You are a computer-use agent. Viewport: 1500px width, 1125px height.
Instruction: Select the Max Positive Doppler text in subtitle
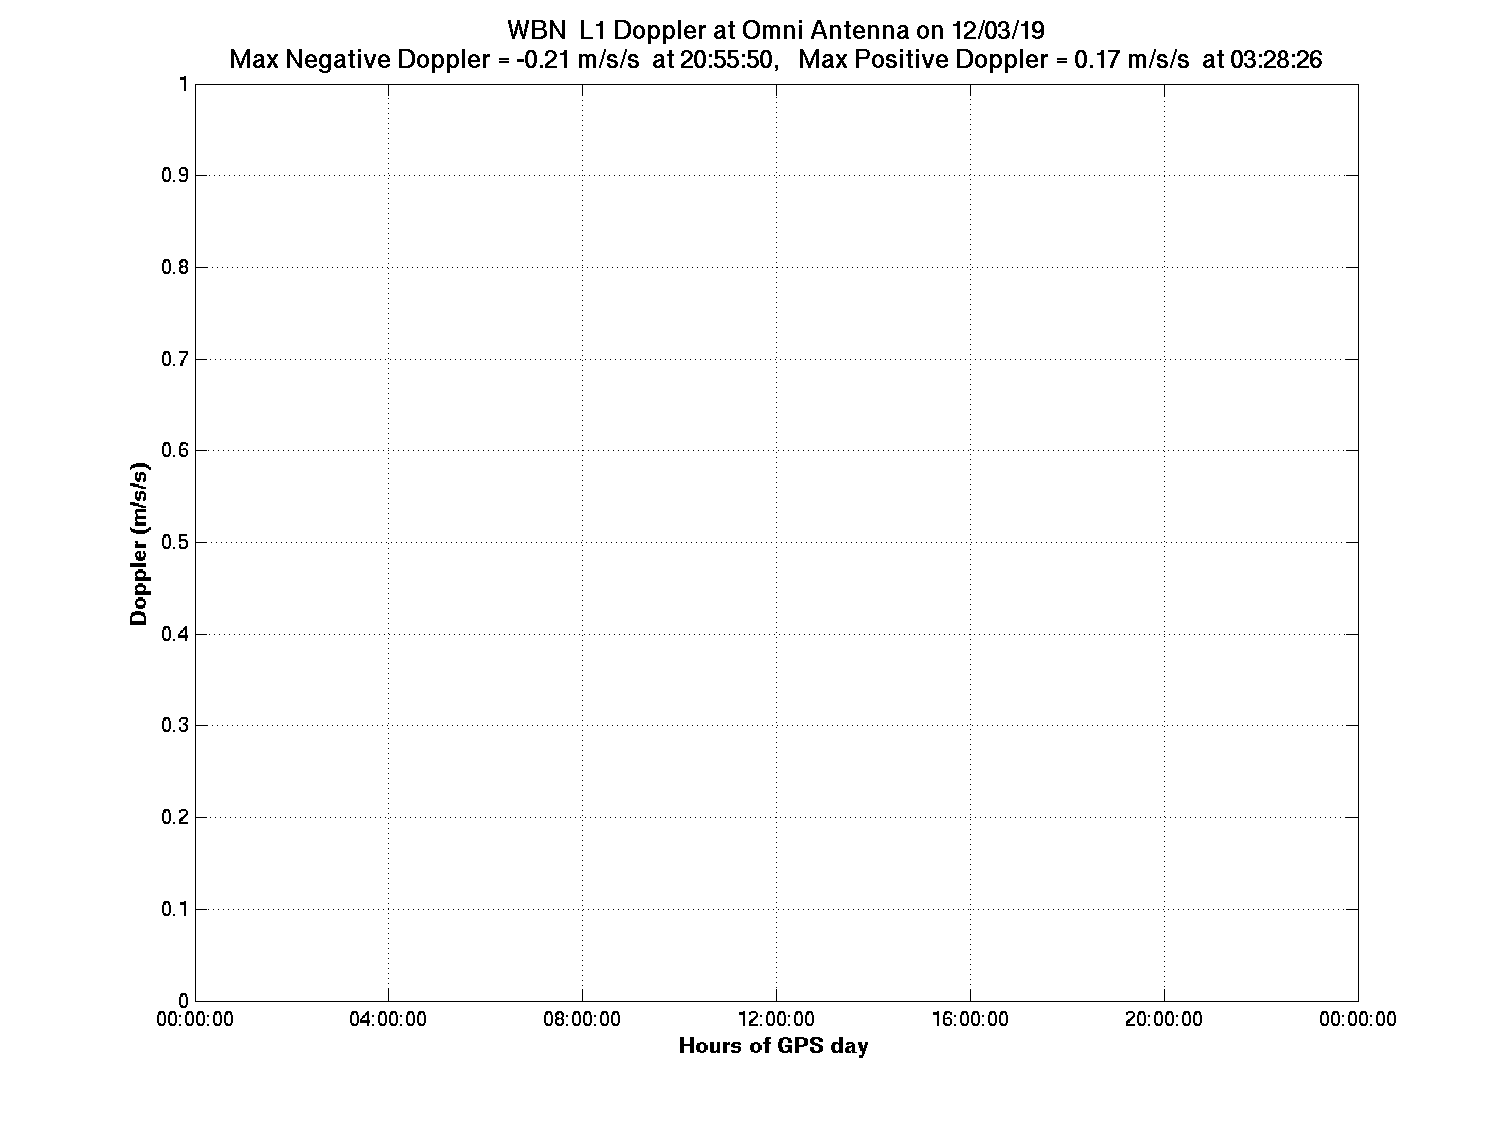coord(1060,60)
